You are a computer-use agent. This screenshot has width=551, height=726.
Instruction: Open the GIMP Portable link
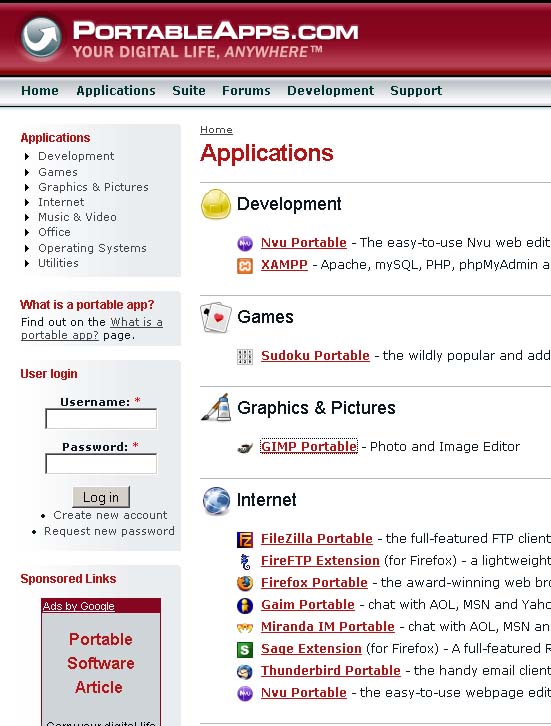tap(309, 446)
